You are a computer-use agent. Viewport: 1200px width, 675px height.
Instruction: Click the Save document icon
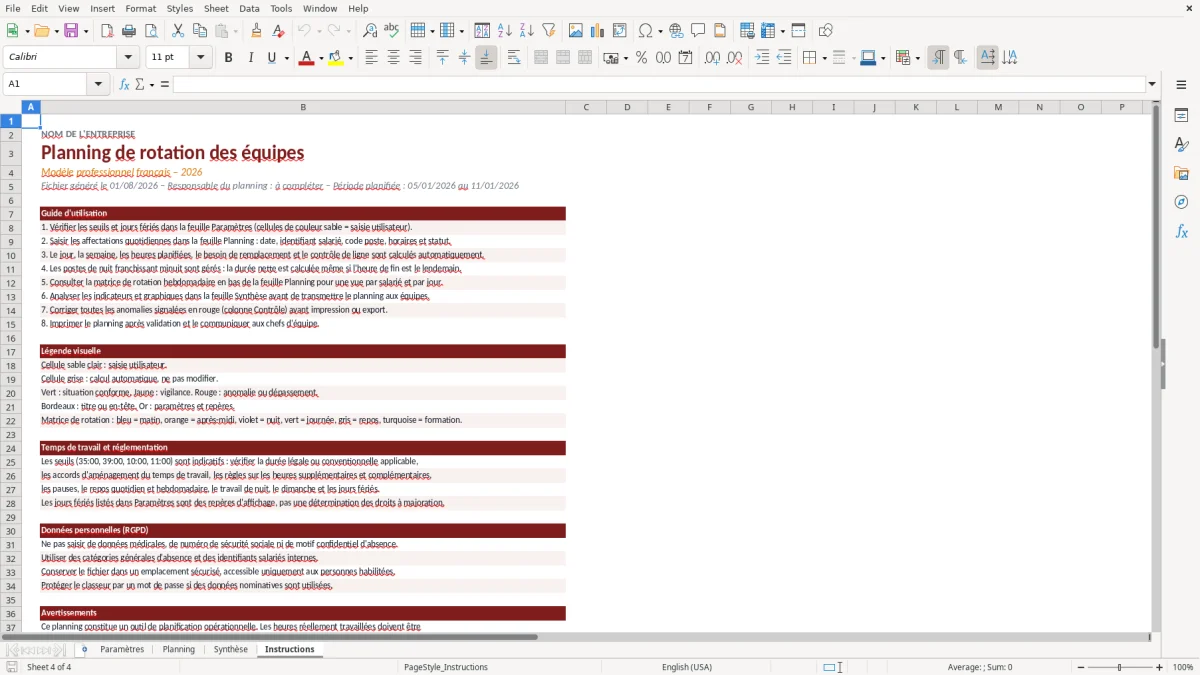[x=71, y=31]
